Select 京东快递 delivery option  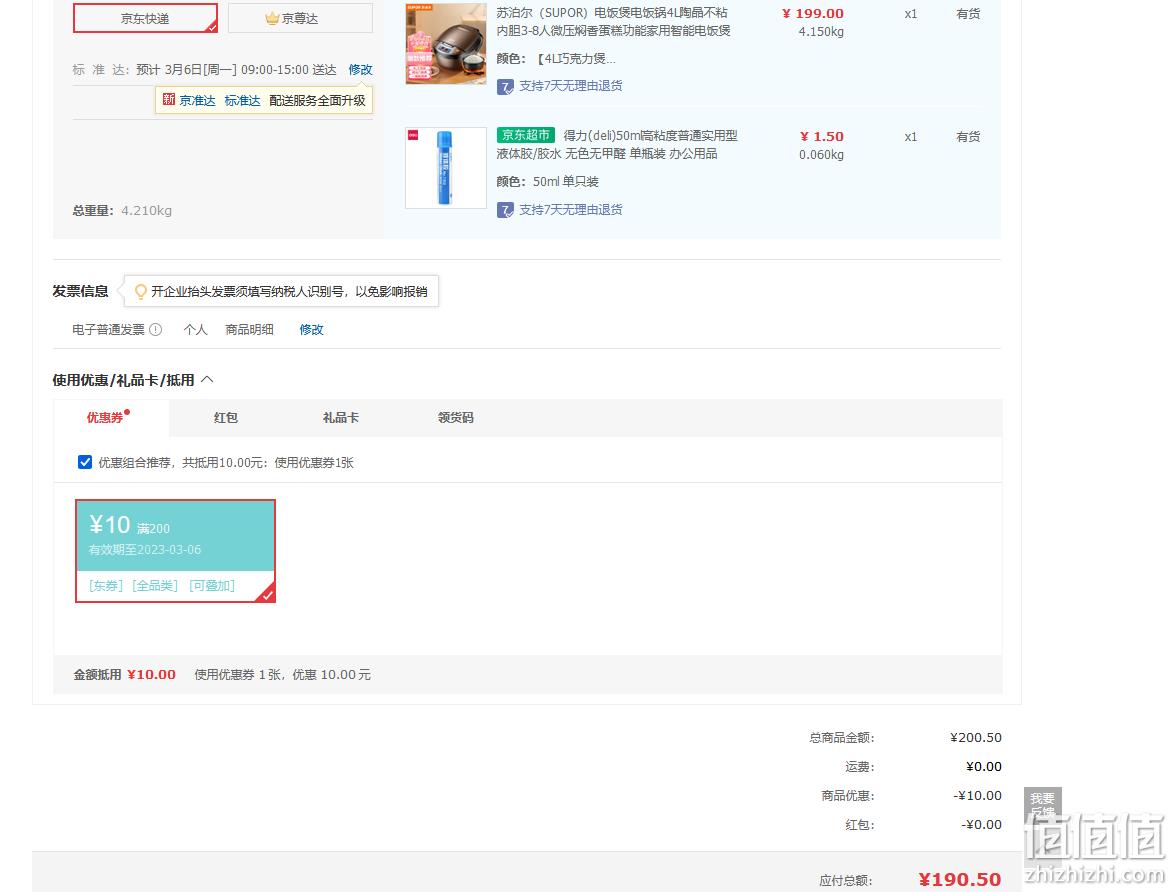[145, 18]
